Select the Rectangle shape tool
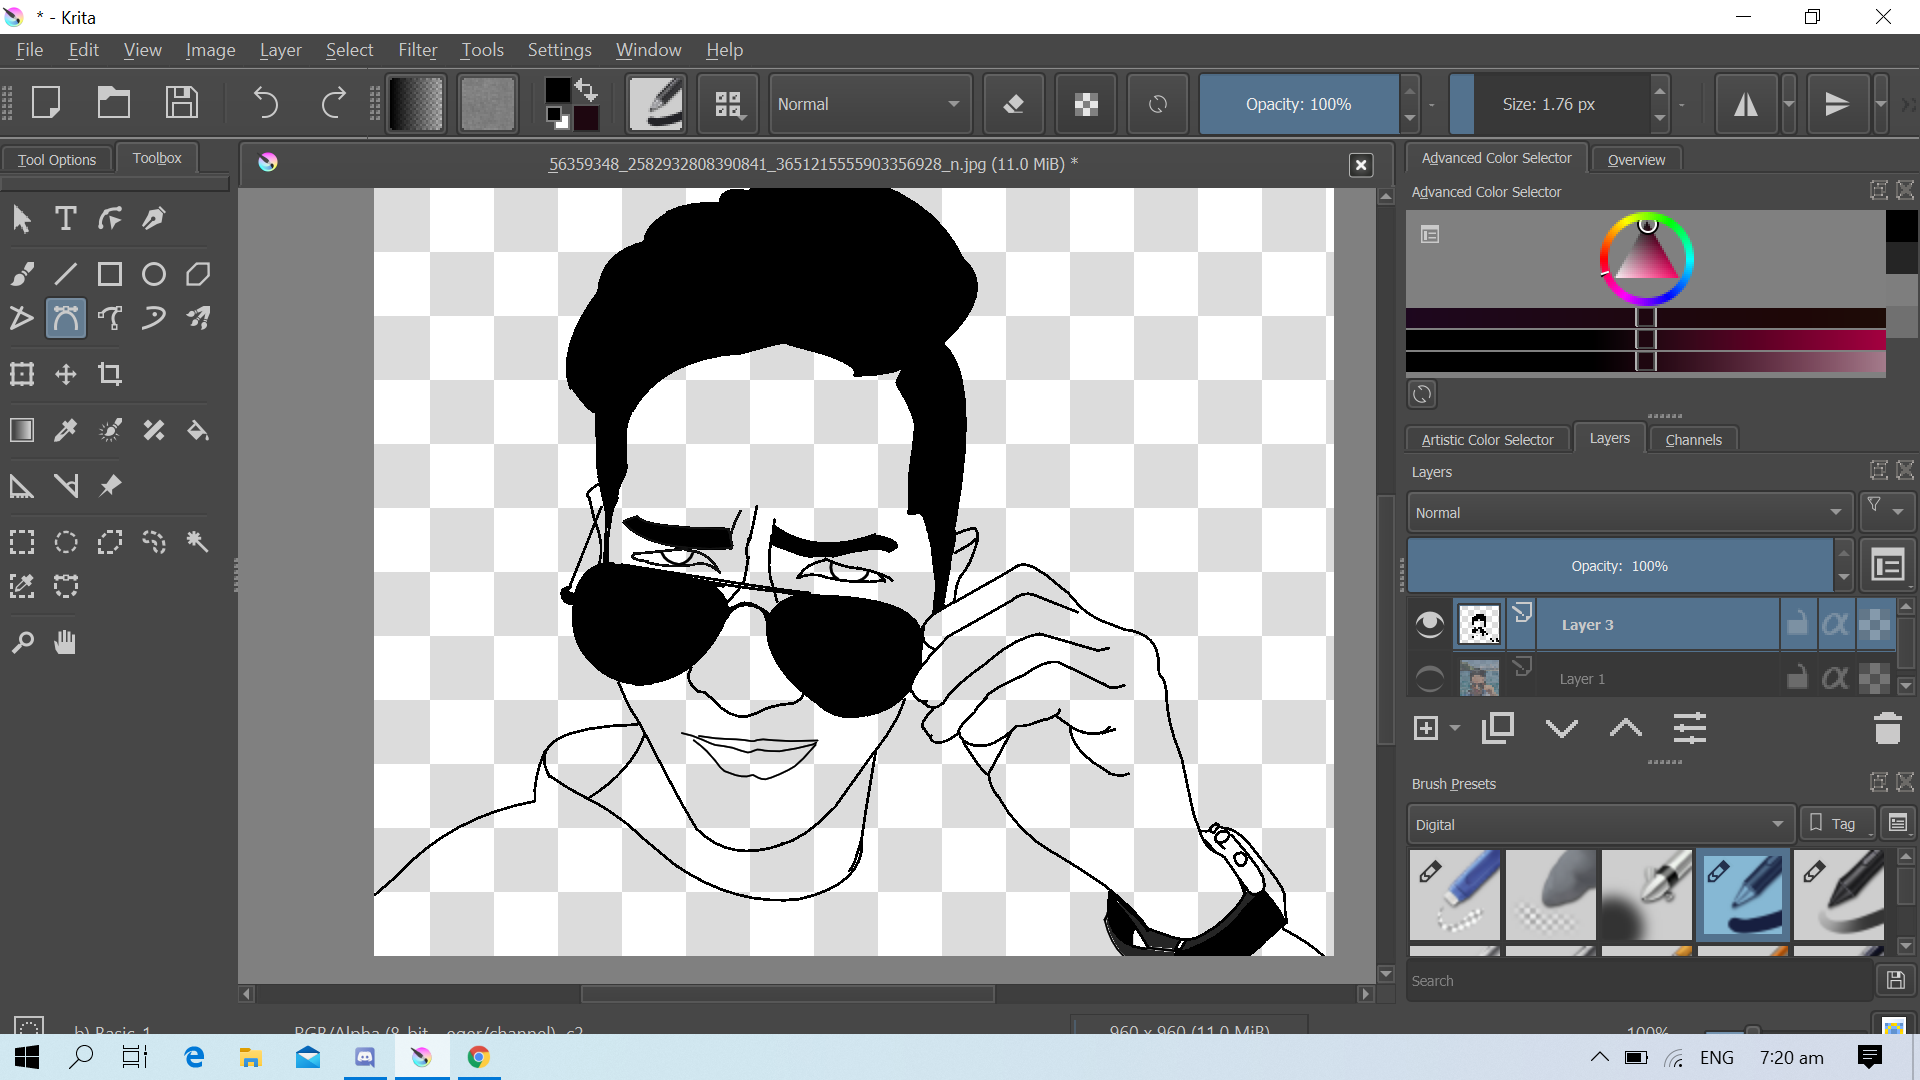Viewport: 1920px width, 1080px height. [110, 274]
